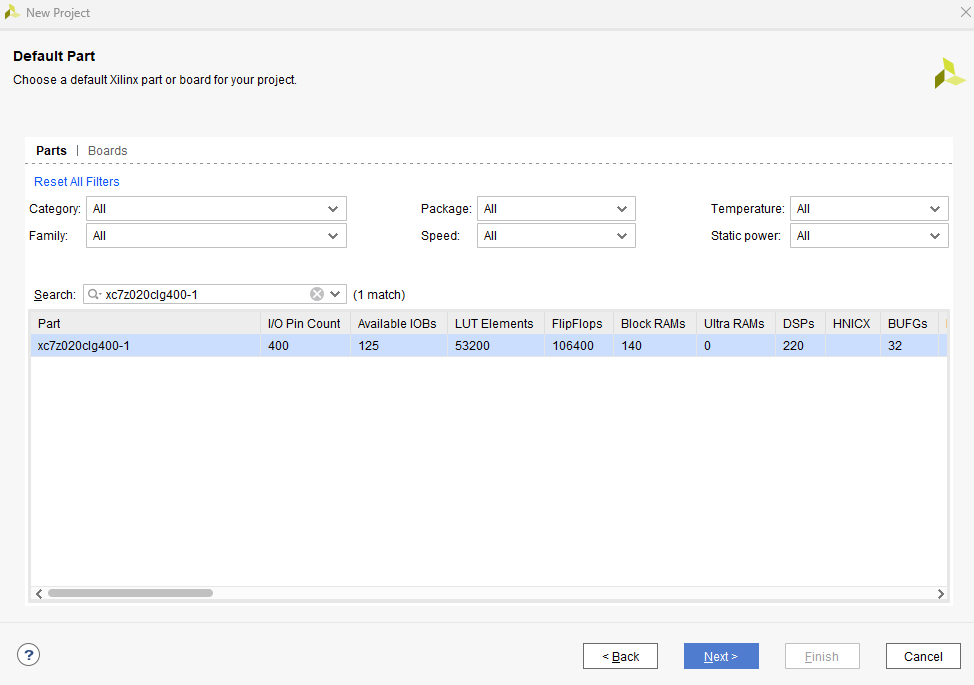Click the (1 match) result label
This screenshot has width=974, height=685.
[x=379, y=294]
